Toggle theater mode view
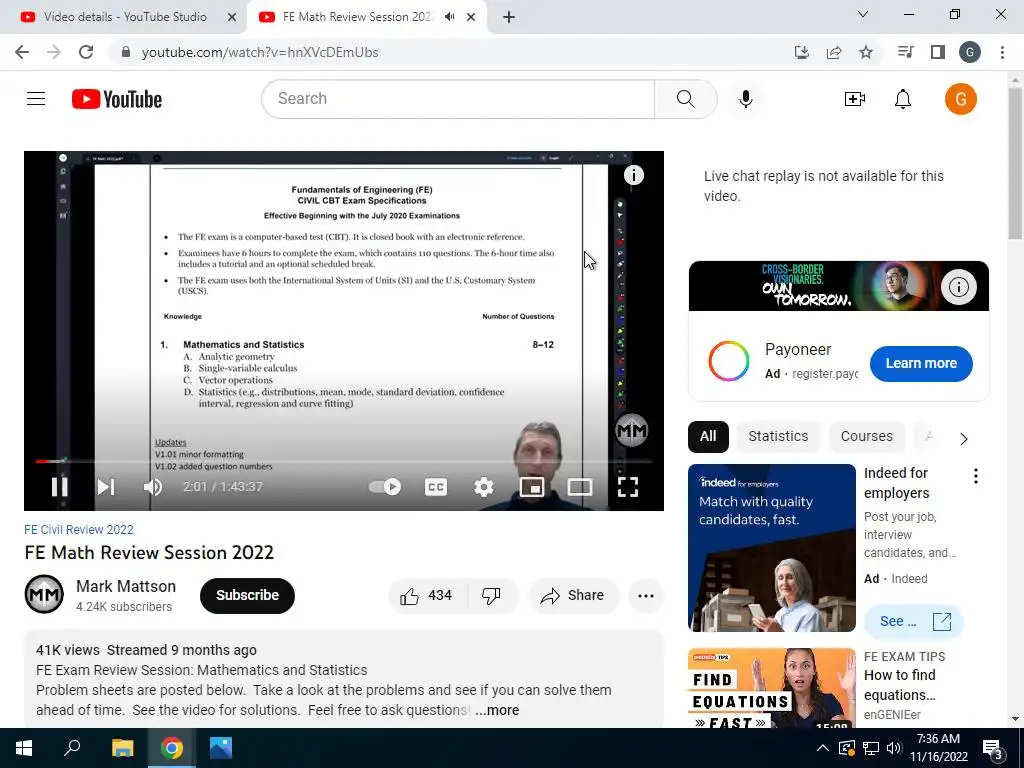The image size is (1024, 768). (x=579, y=487)
